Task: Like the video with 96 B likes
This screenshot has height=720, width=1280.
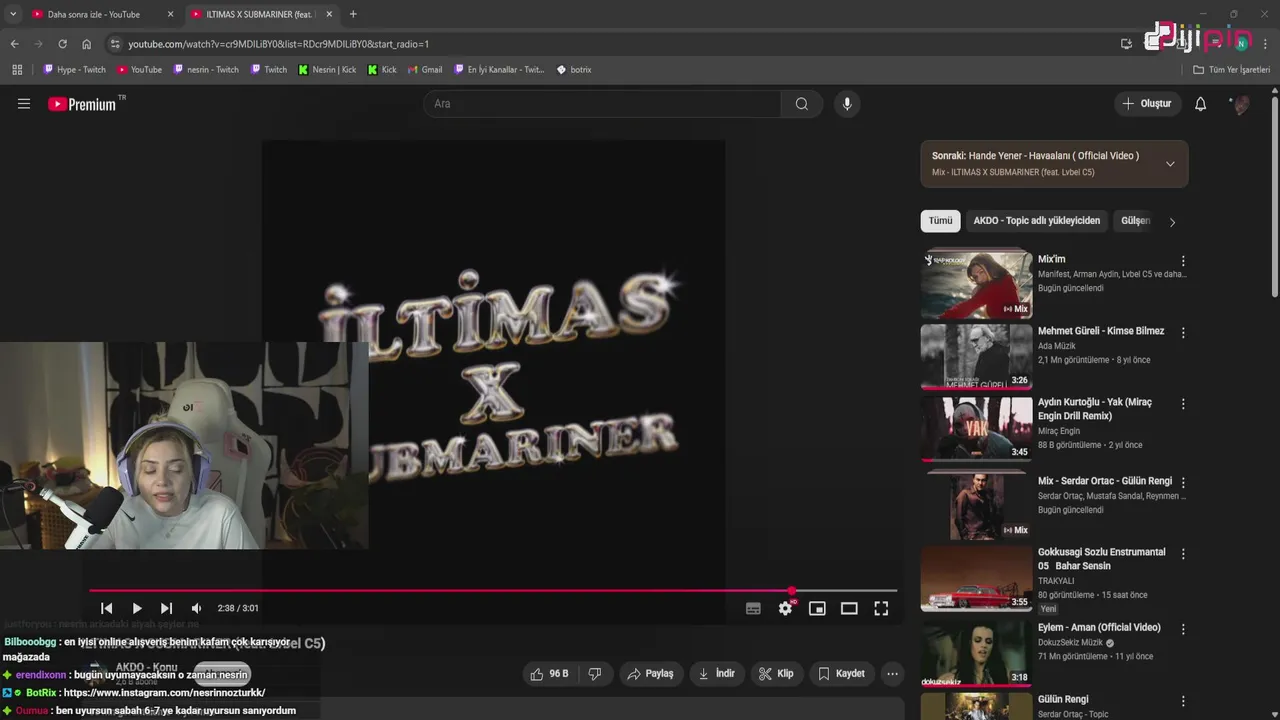Action: click(549, 674)
